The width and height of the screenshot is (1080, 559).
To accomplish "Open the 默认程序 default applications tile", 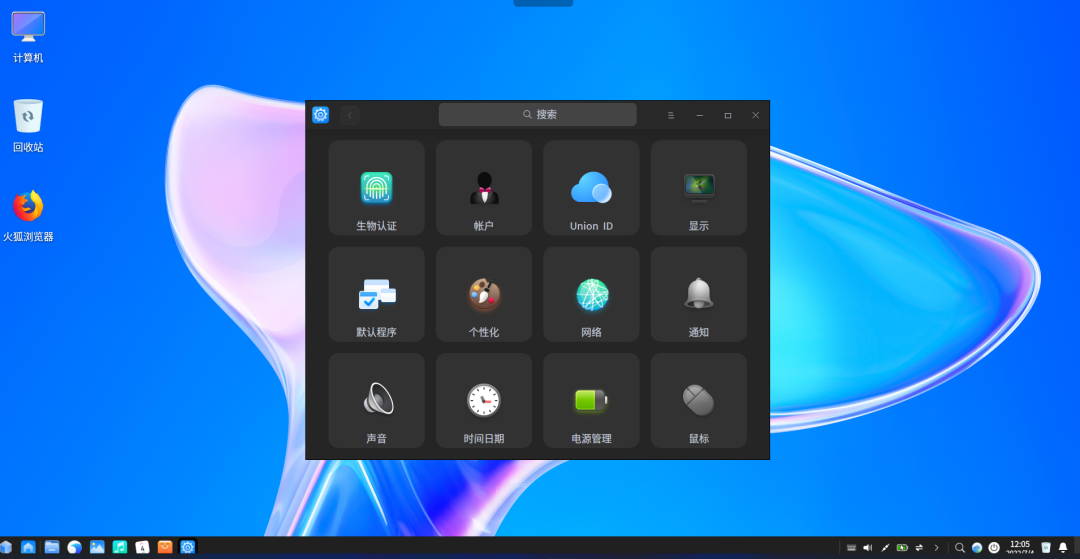I will (x=376, y=294).
